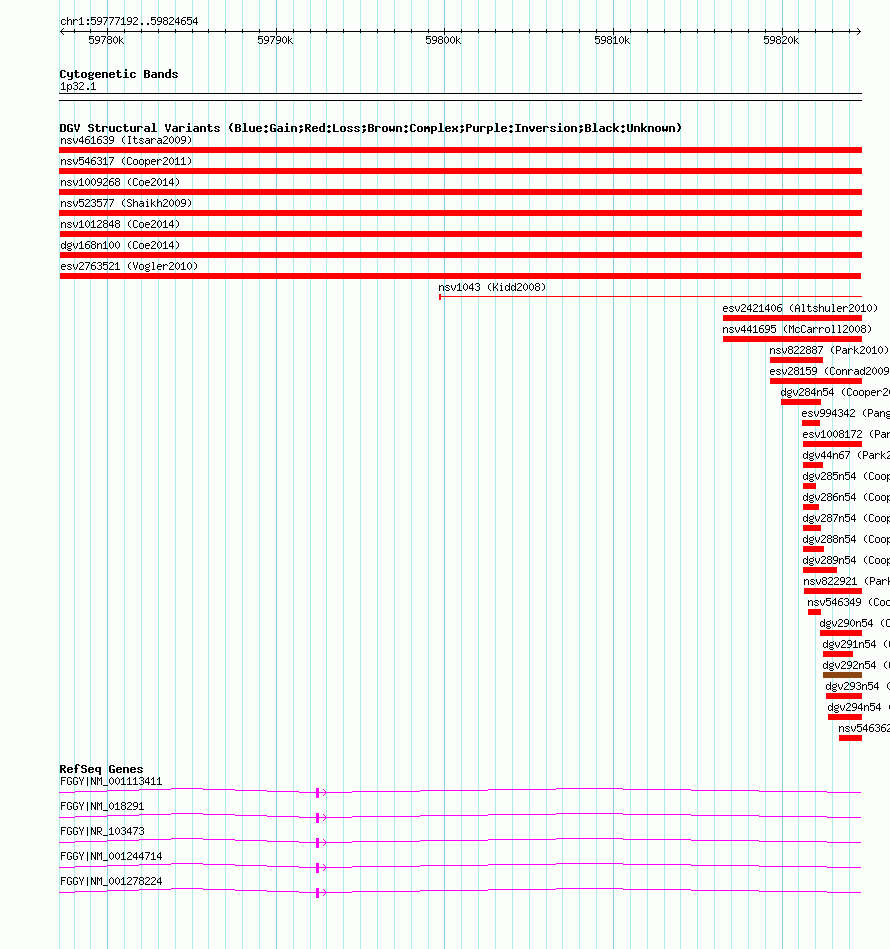Select the 59810k ruler position
Screen dimensions: 890x949
[612, 41]
